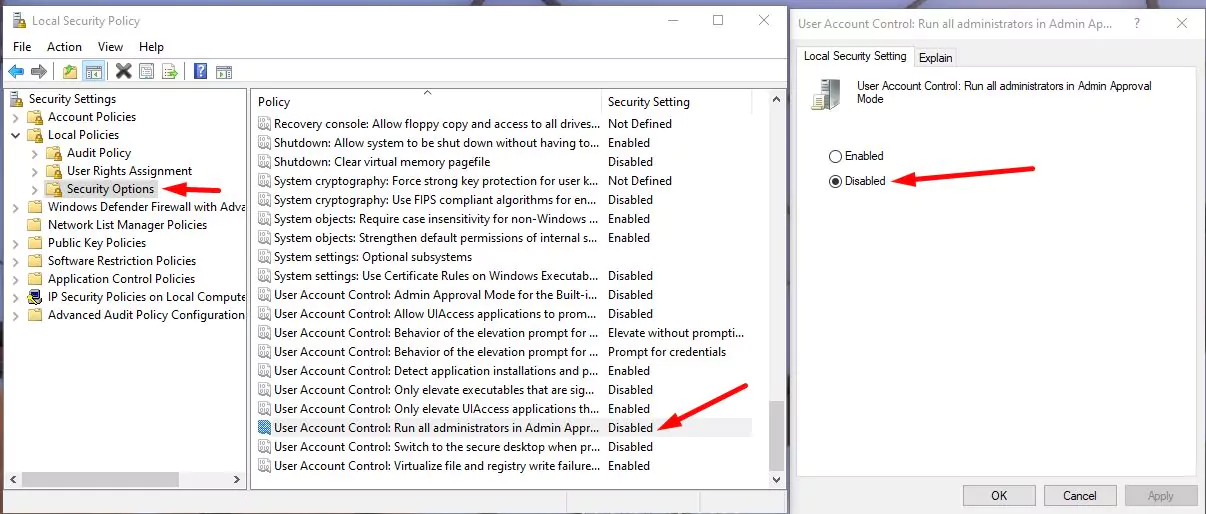Expand the Windows Defender Firewall node

pyautogui.click(x=15, y=207)
